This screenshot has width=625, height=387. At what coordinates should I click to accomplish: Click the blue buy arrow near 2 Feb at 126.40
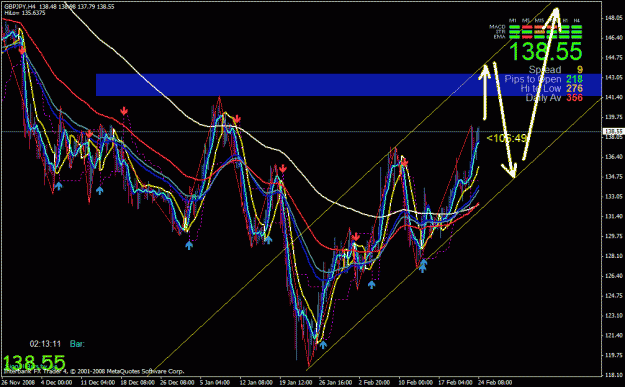371,285
